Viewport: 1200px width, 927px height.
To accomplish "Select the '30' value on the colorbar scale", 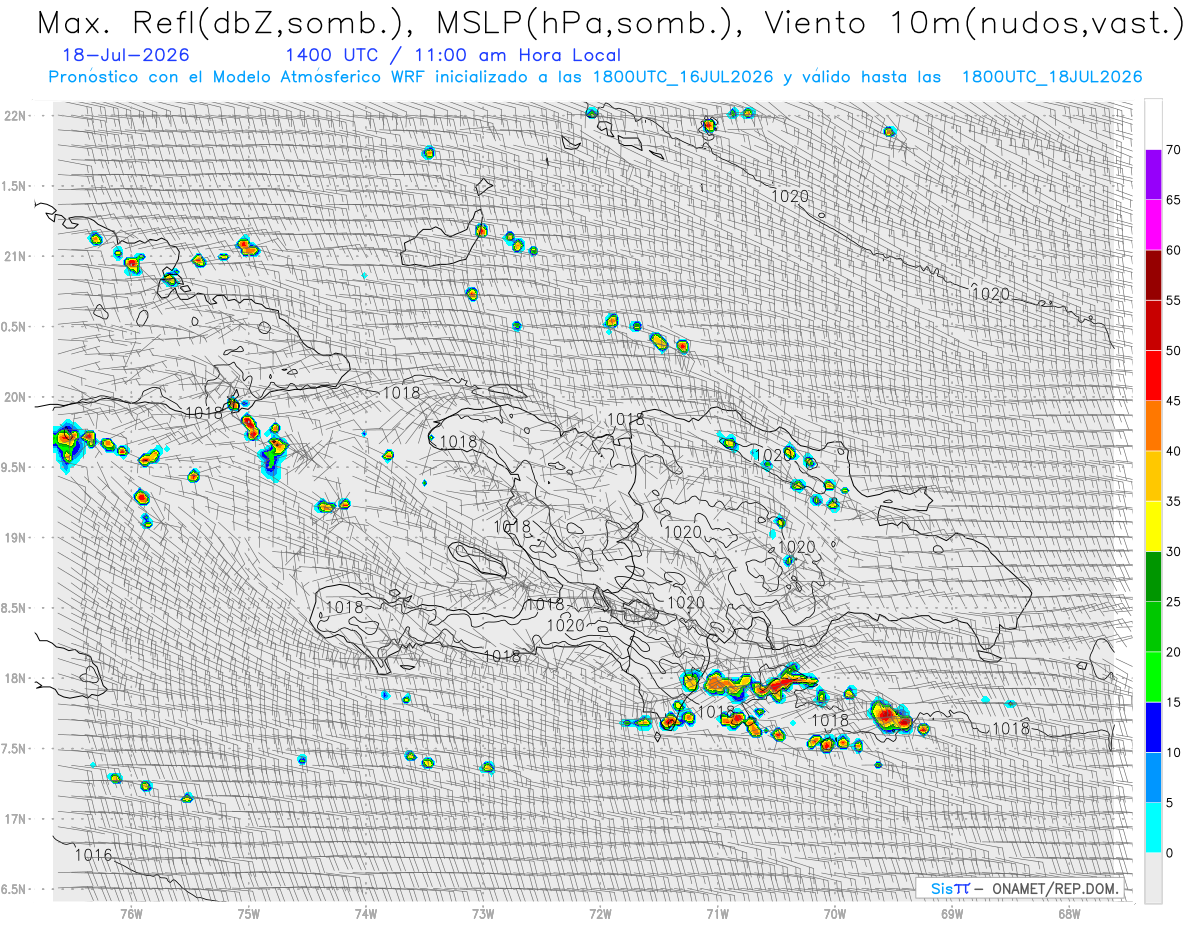I will click(x=1174, y=551).
